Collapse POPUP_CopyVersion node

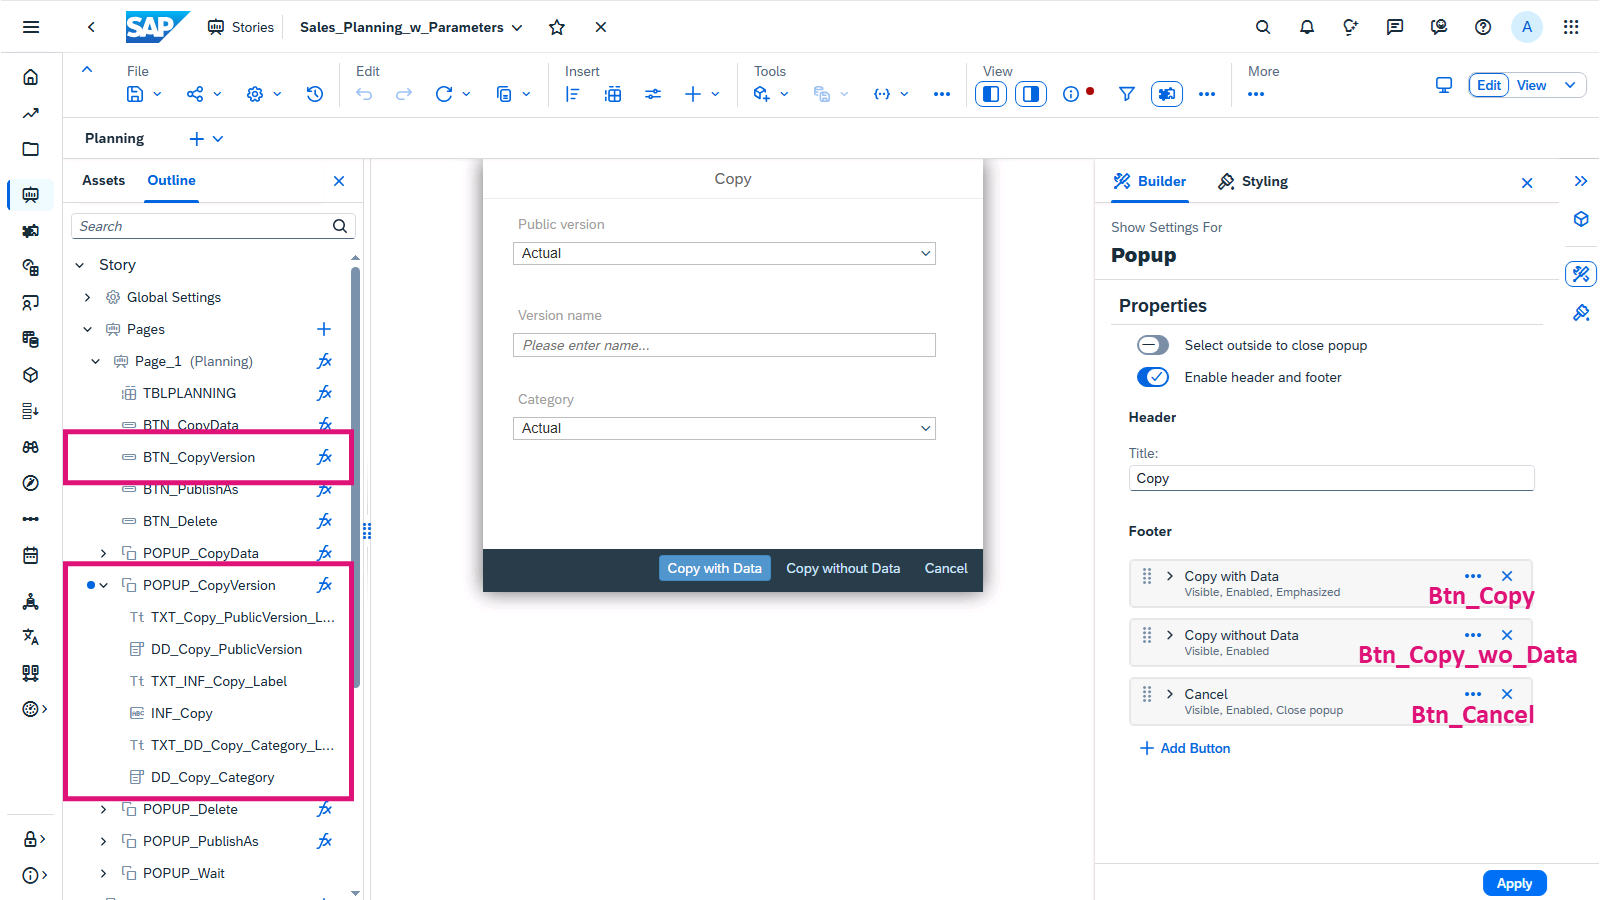coord(104,585)
